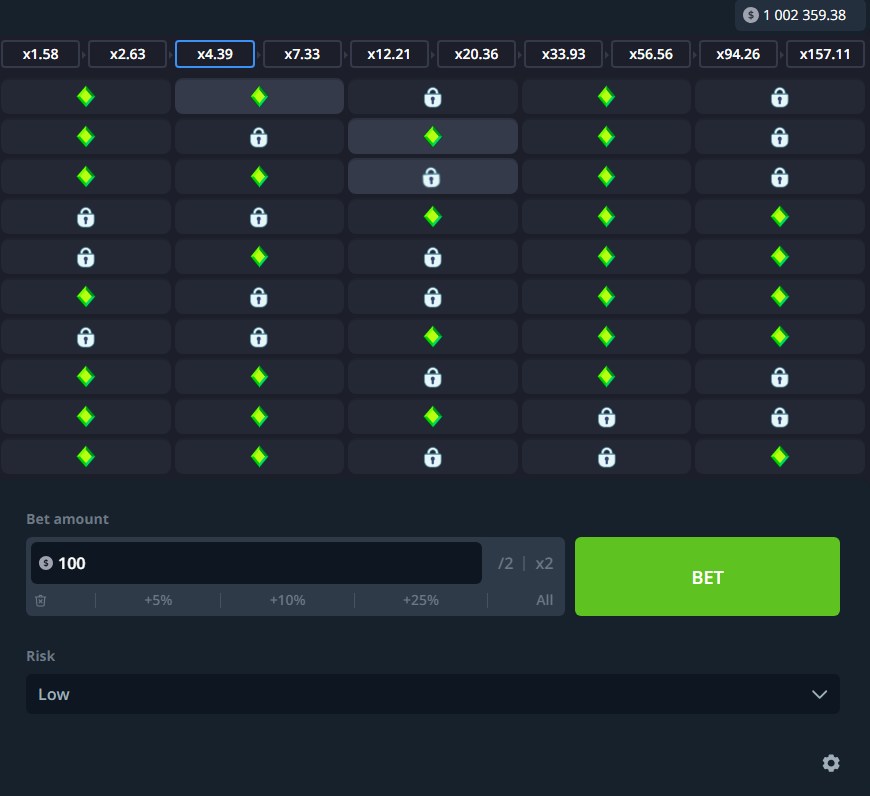Click the chevron arrow on the Risk selector
The width and height of the screenshot is (870, 796).
(x=819, y=694)
